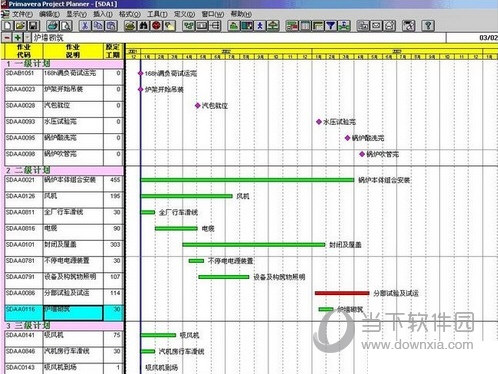498x374 pixels.
Task: Click the red minus button in edit bar
Action: click(x=7, y=38)
